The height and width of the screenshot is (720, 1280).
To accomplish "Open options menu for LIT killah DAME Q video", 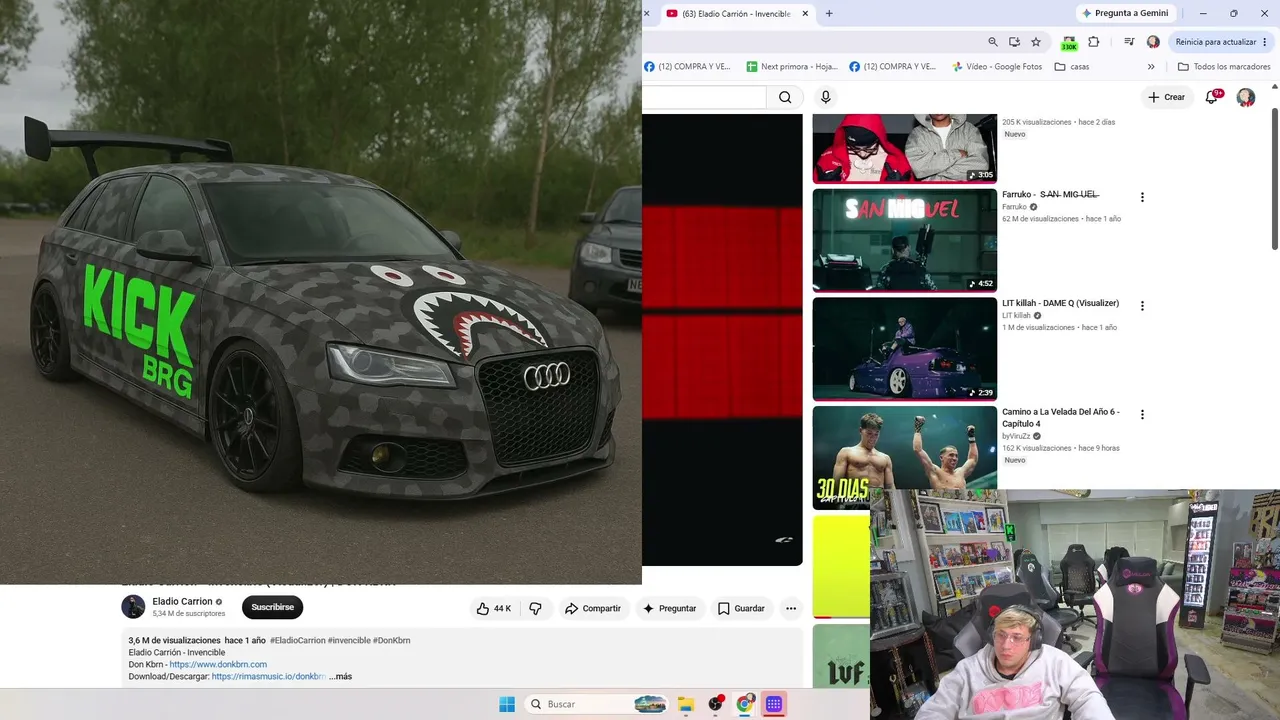I will (1142, 306).
